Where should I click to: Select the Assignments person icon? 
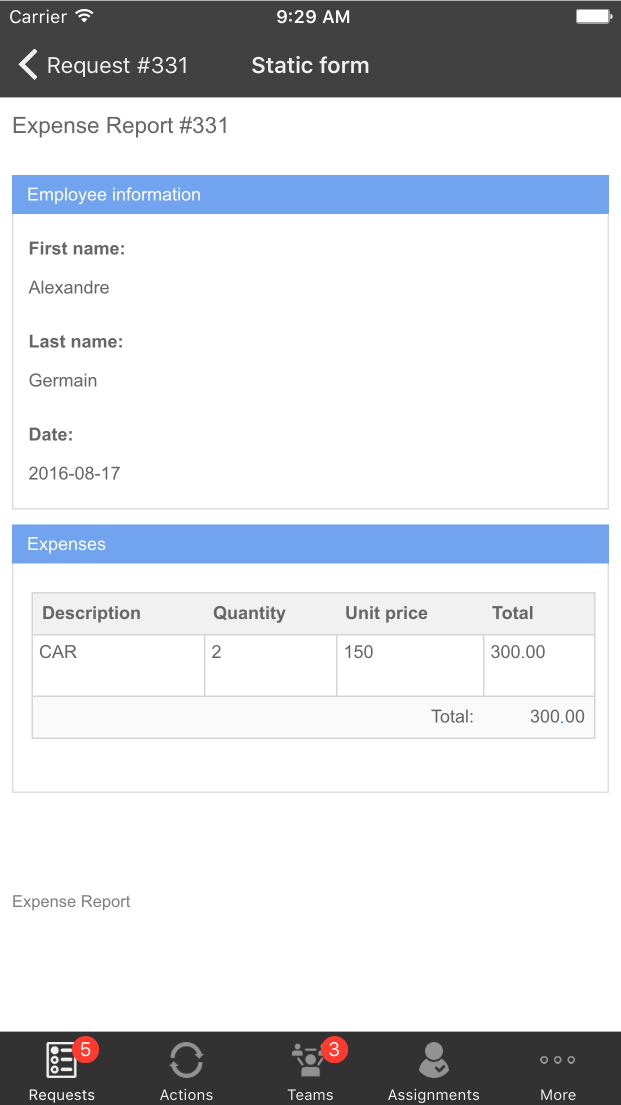pyautogui.click(x=434, y=1056)
